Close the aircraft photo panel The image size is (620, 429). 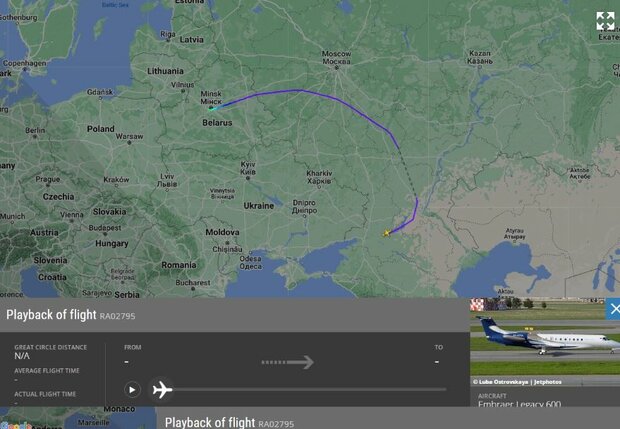pos(613,309)
